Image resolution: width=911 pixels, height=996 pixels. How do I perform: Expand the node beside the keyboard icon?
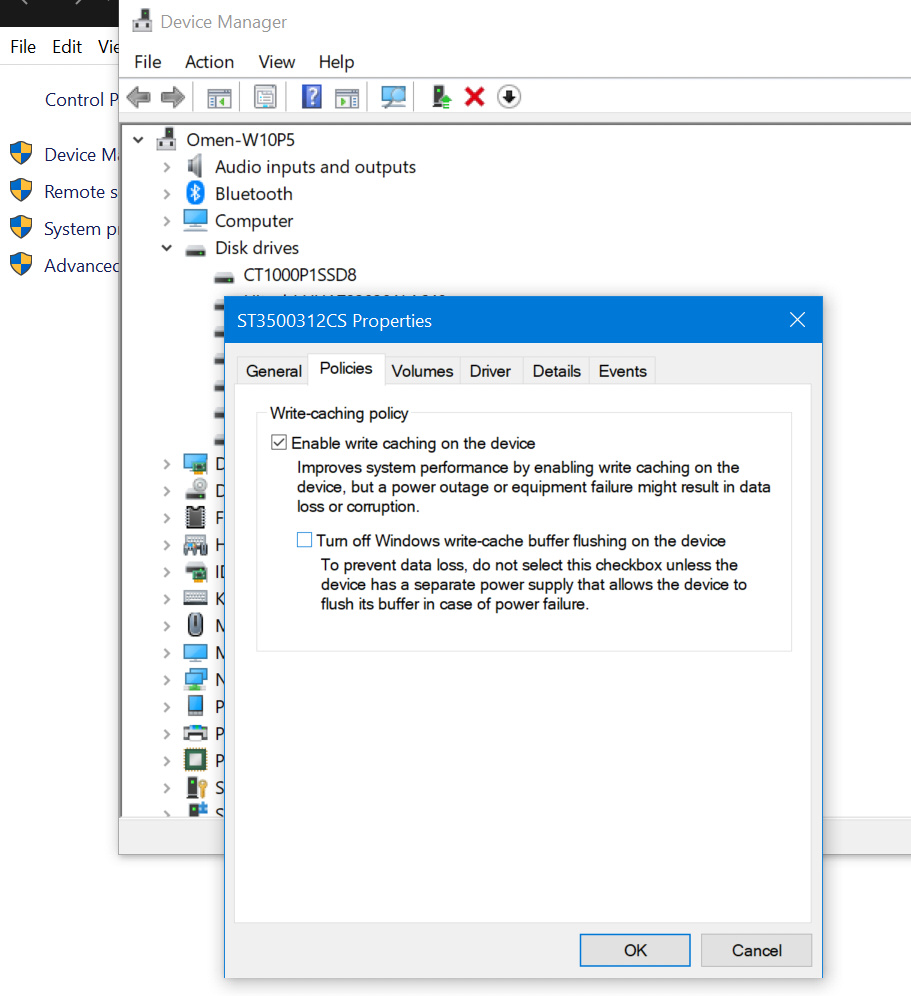(166, 599)
